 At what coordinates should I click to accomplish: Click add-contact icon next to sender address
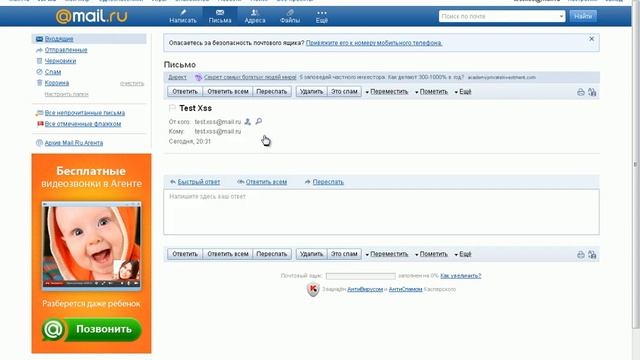(247, 122)
